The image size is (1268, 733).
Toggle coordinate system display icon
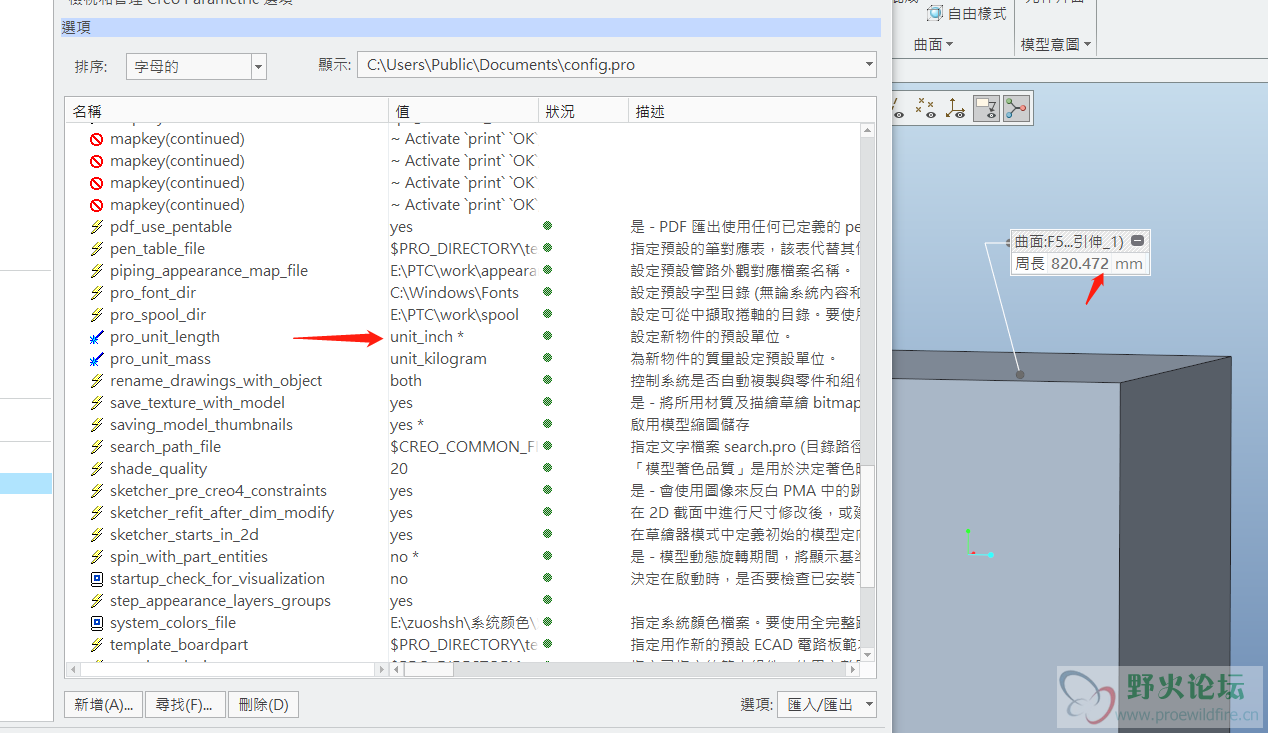[956, 108]
